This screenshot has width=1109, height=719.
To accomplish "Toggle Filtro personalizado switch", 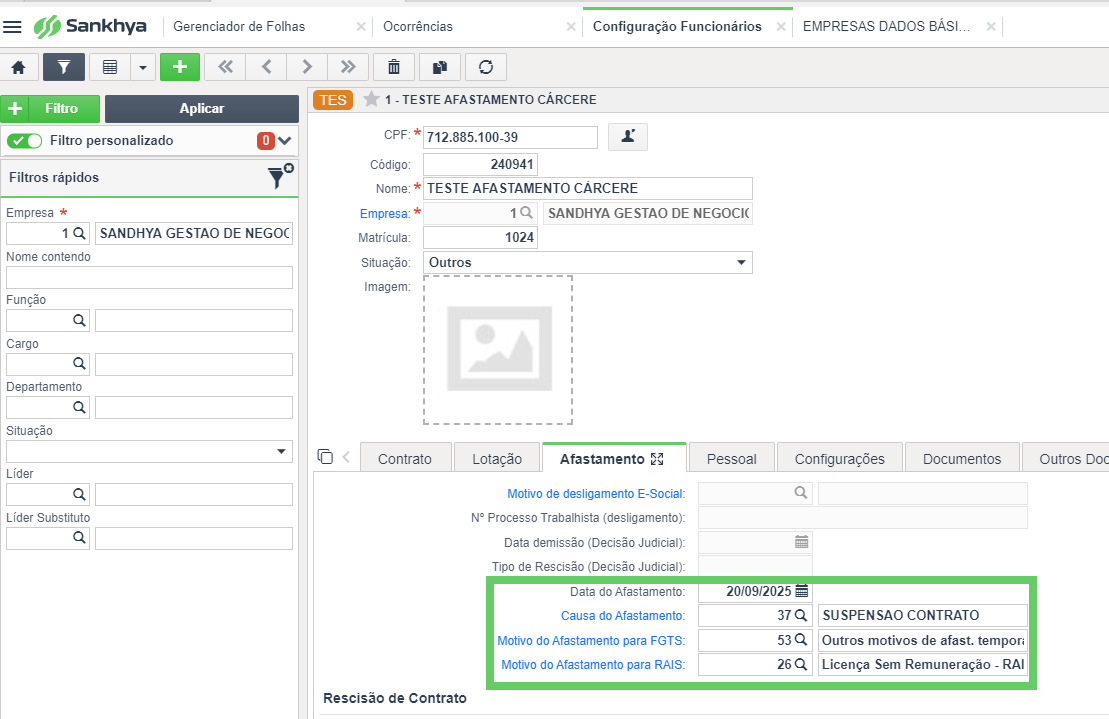I will pyautogui.click(x=25, y=141).
